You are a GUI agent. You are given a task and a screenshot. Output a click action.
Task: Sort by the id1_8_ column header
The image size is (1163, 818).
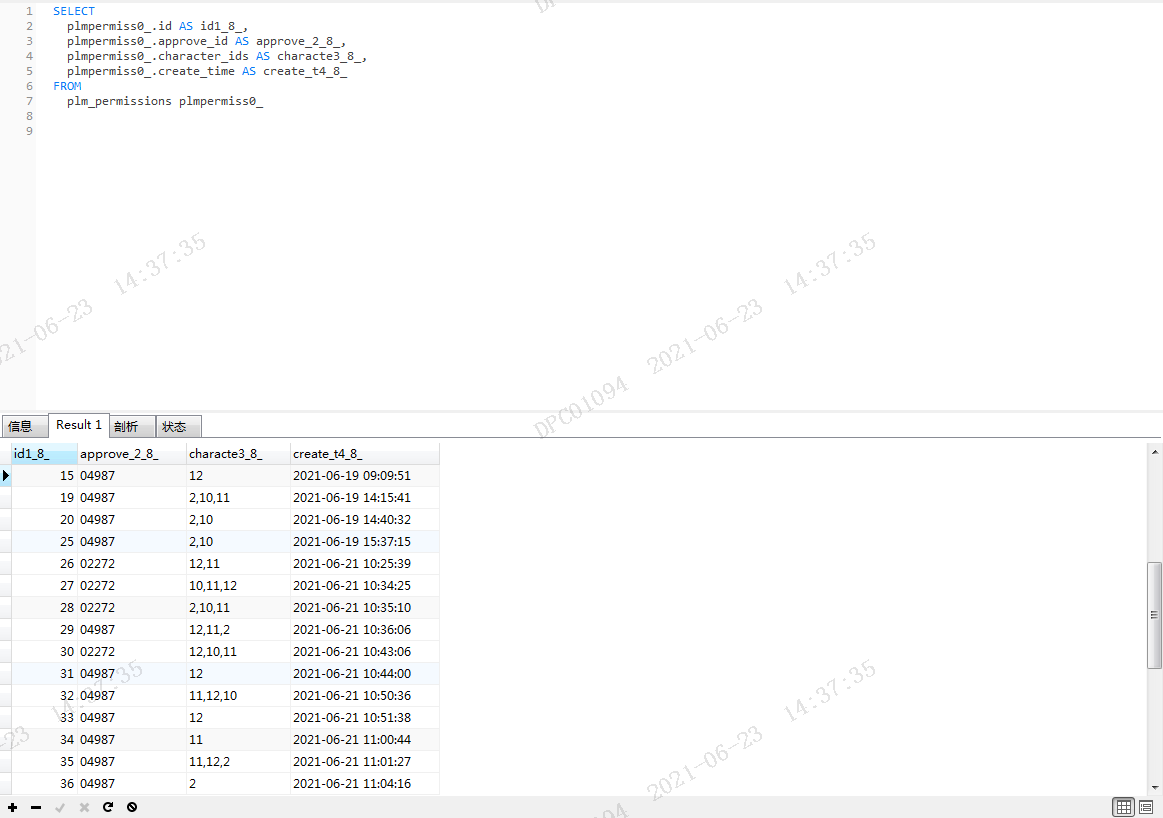44,454
